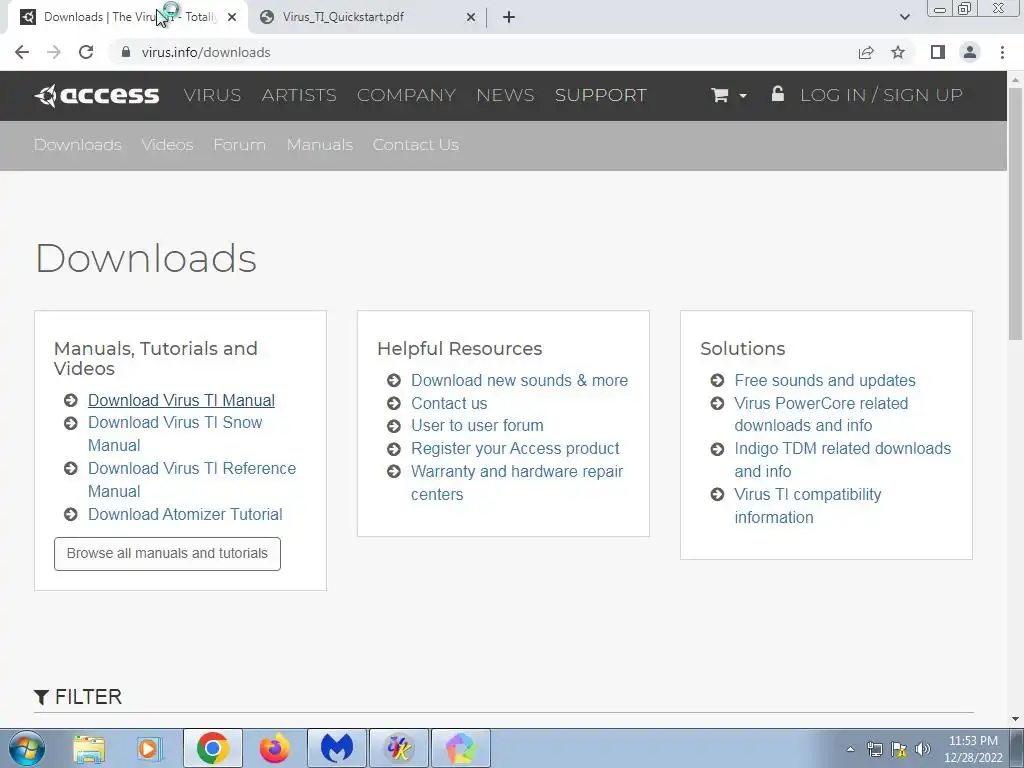The width and height of the screenshot is (1024, 768).
Task: Select Manuals in the support submenu
Action: click(x=320, y=144)
